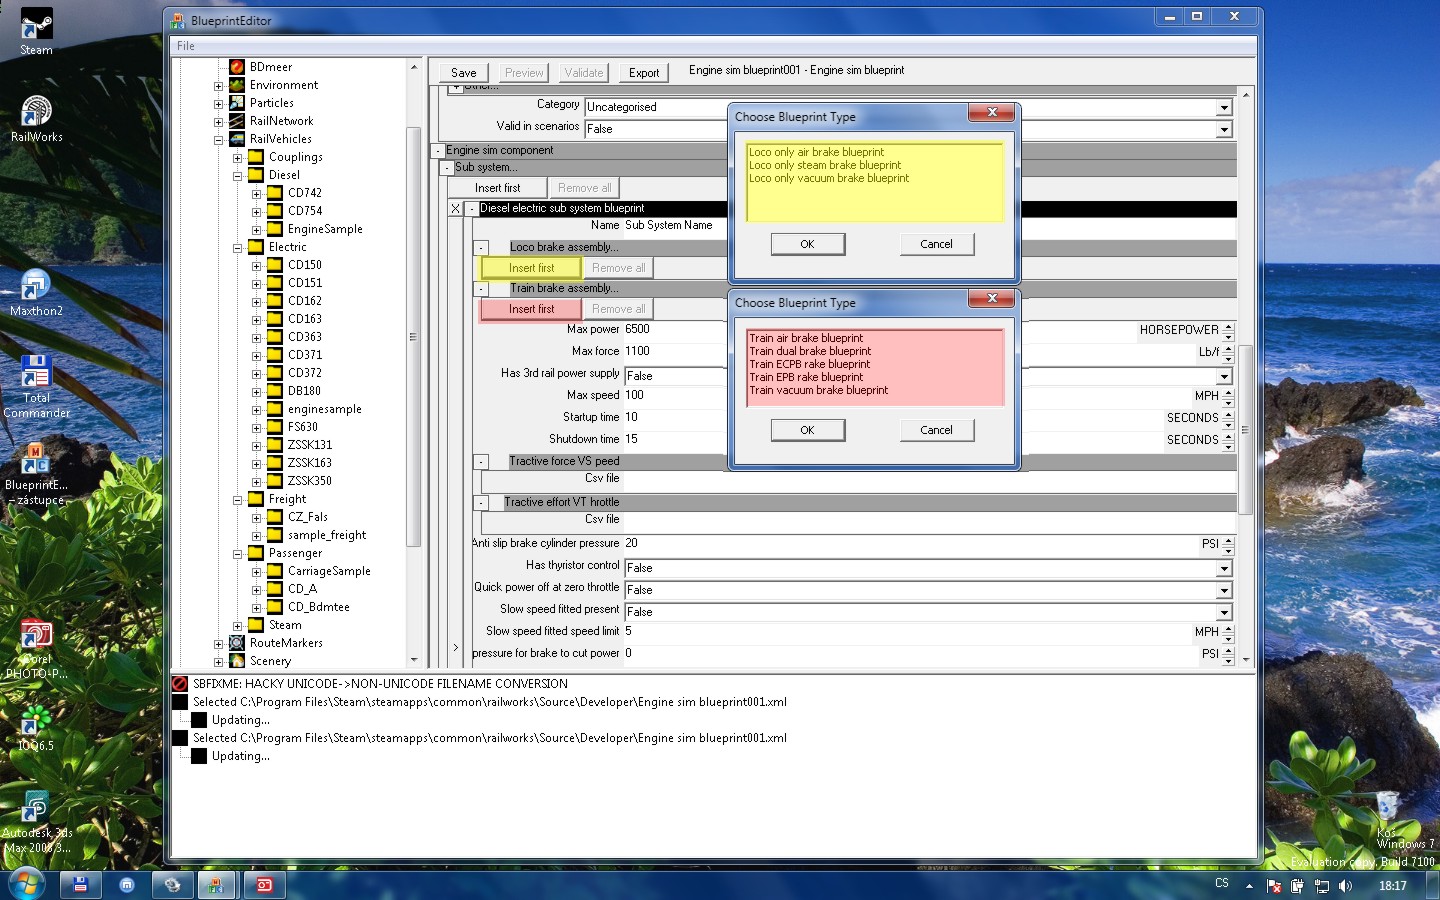Select the CD_Bdmtee folder under Passenger
This screenshot has width=1440, height=900.
(318, 607)
